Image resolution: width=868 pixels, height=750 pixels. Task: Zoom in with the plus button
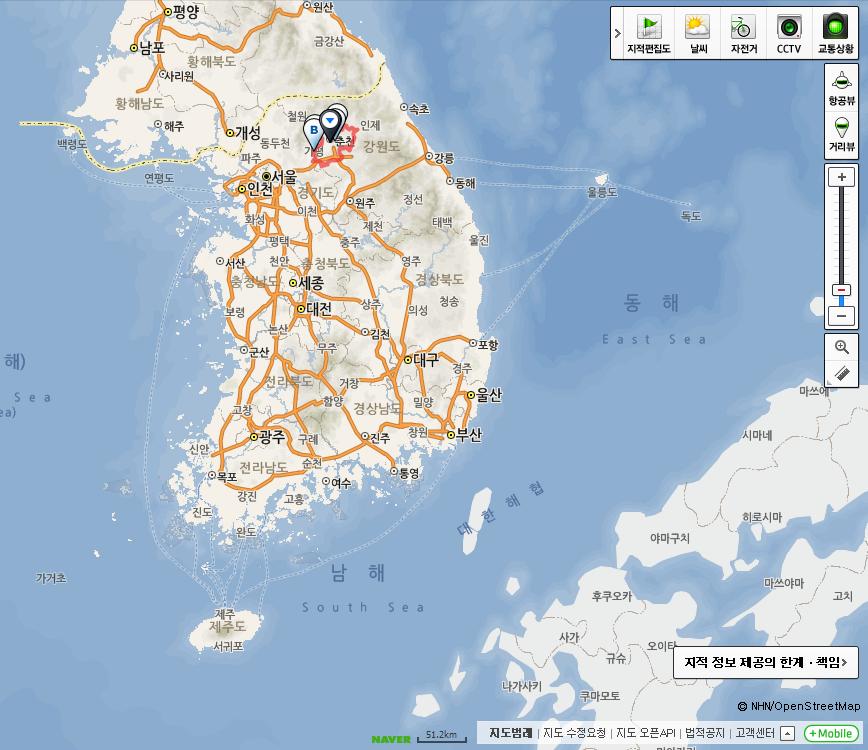(842, 177)
